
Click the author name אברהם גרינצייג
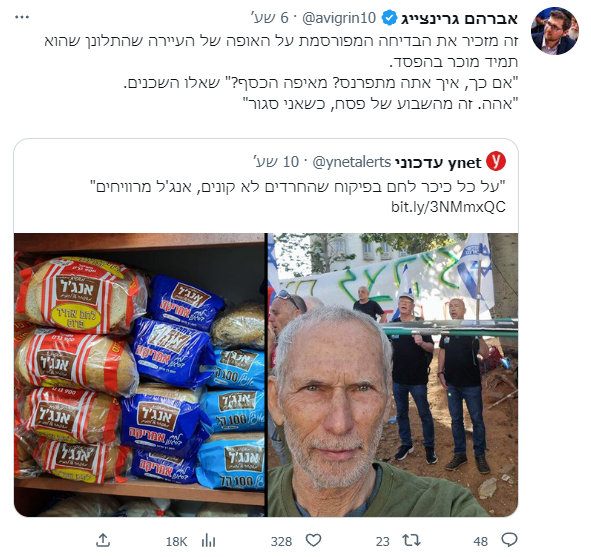click(x=459, y=18)
